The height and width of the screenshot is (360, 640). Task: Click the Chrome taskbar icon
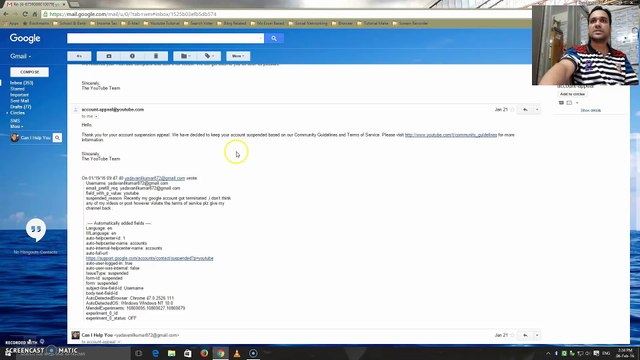(220, 353)
